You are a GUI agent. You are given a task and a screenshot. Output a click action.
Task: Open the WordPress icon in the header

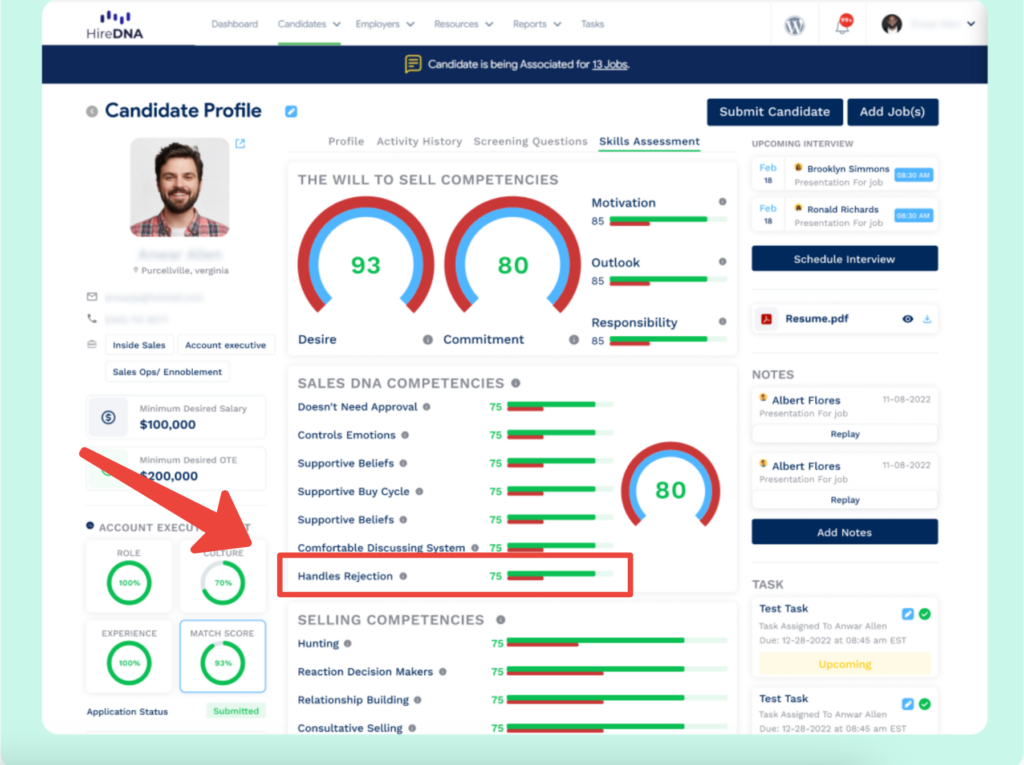(794, 25)
